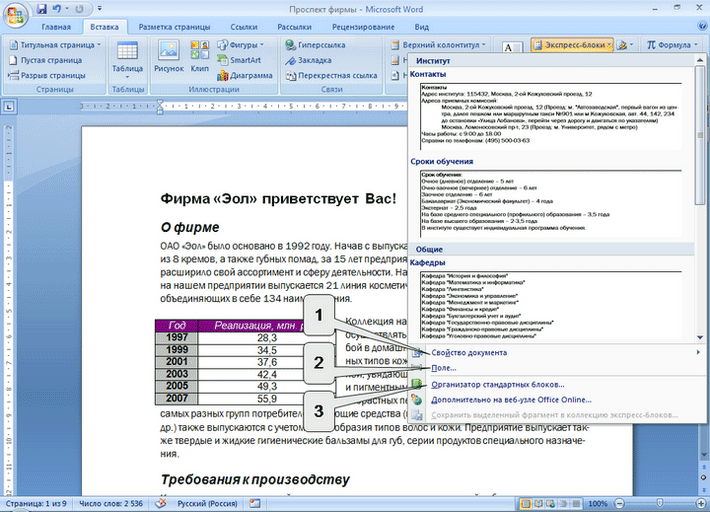Switch to Draft view

click(x=576, y=503)
